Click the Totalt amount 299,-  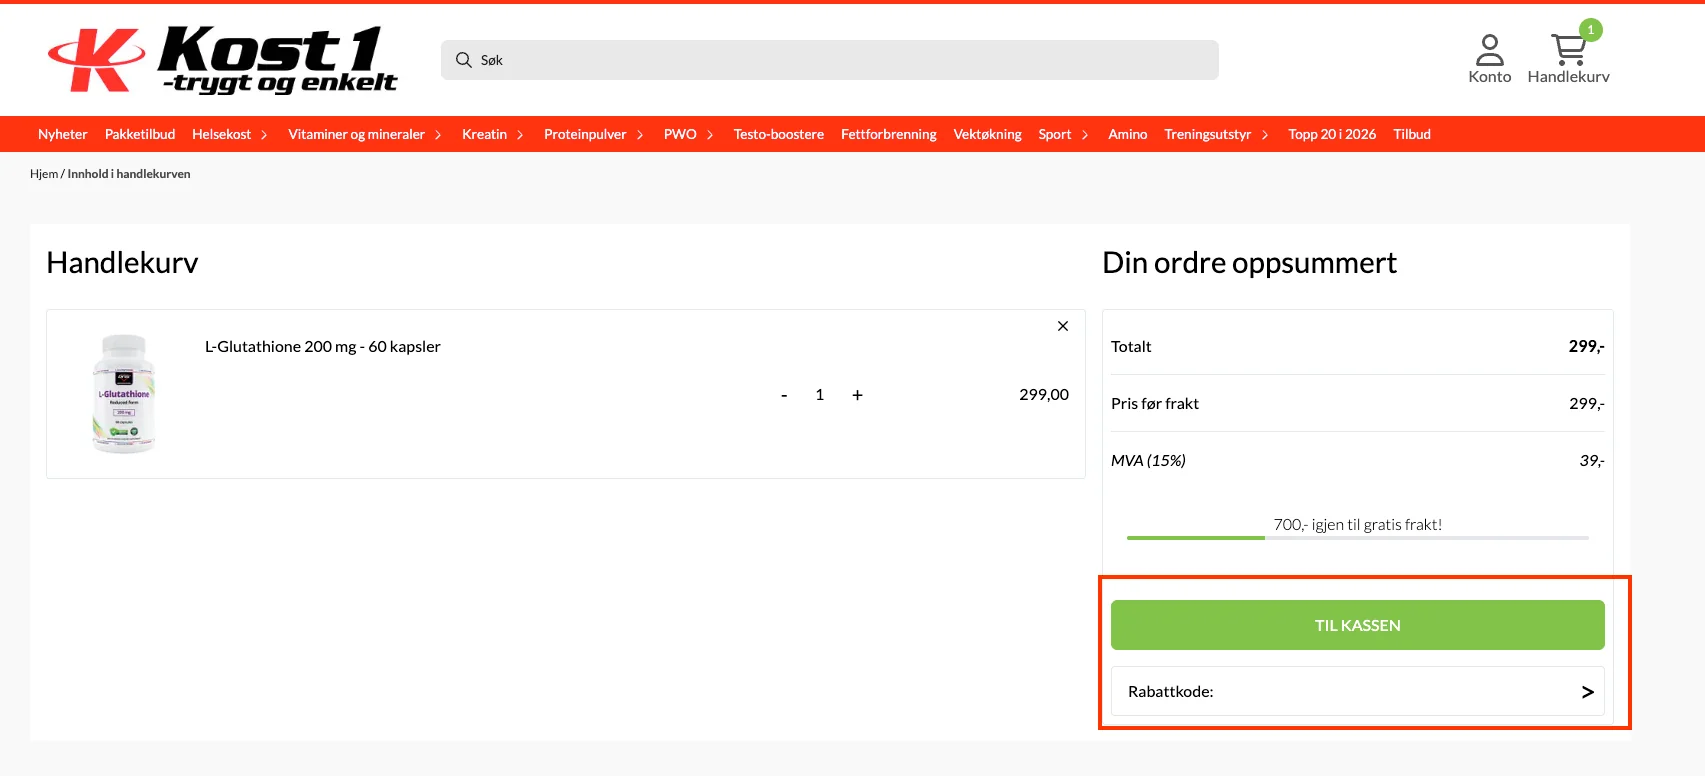[x=1586, y=347]
